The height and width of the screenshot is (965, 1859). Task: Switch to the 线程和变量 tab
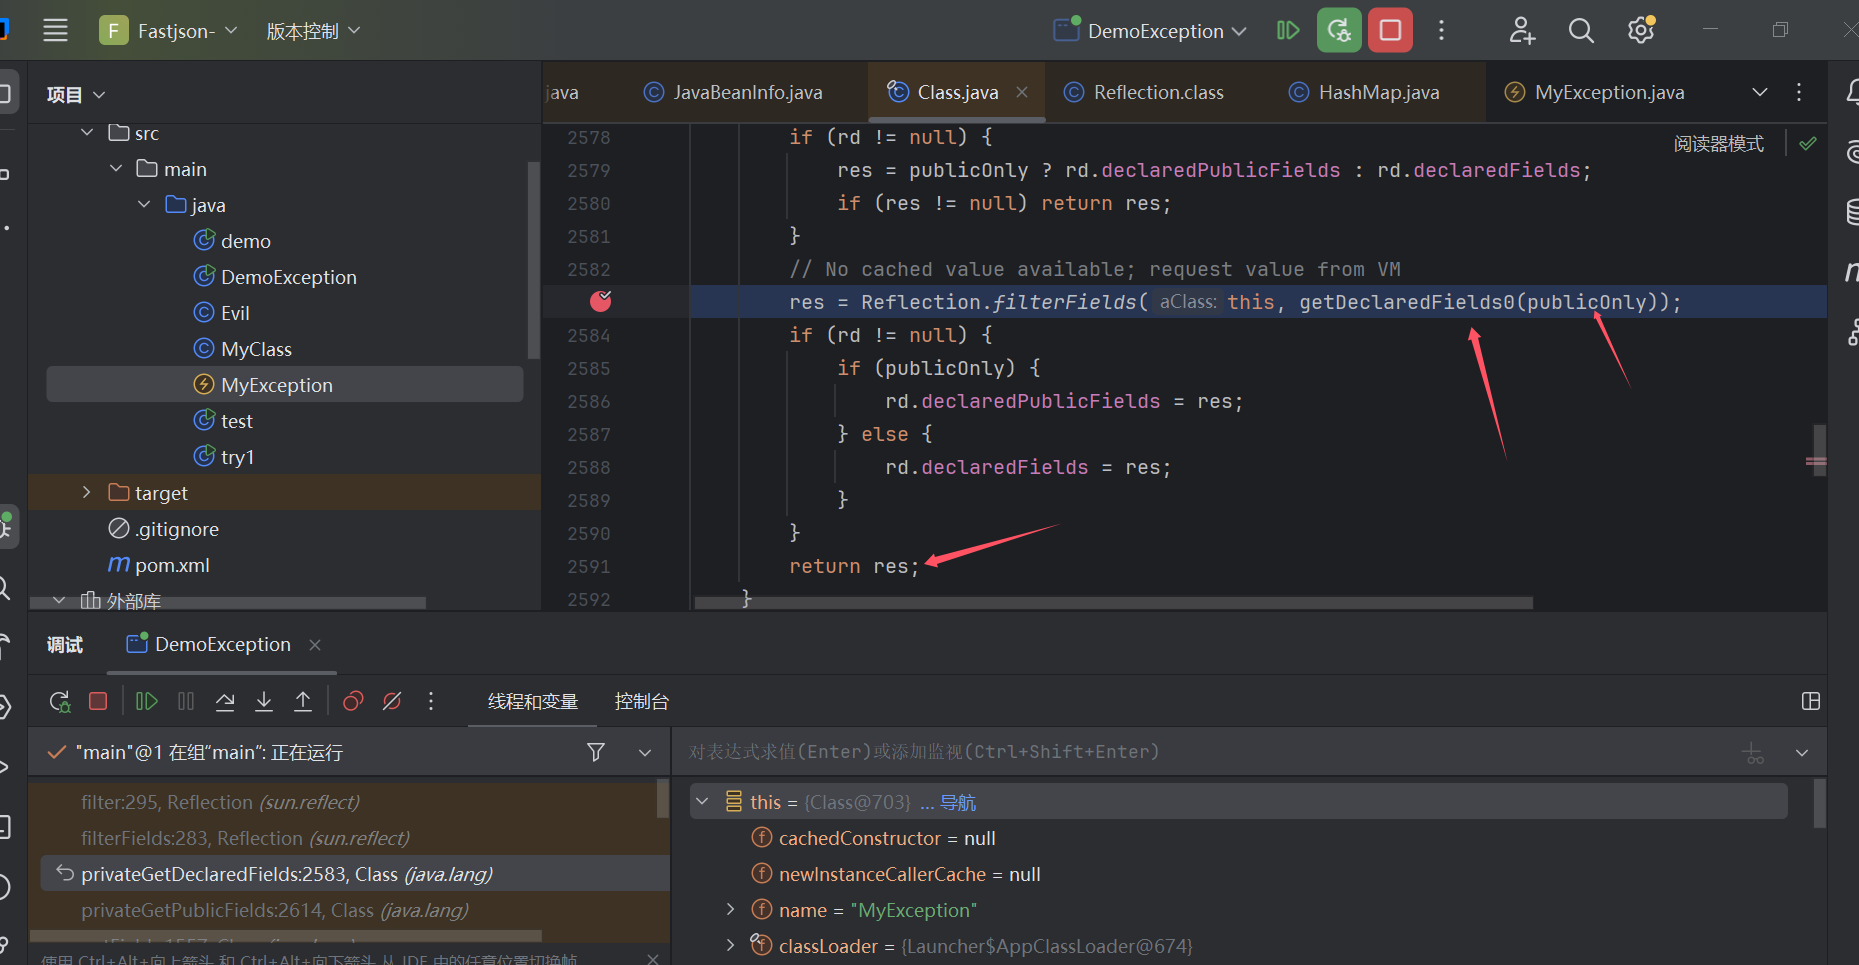(533, 702)
